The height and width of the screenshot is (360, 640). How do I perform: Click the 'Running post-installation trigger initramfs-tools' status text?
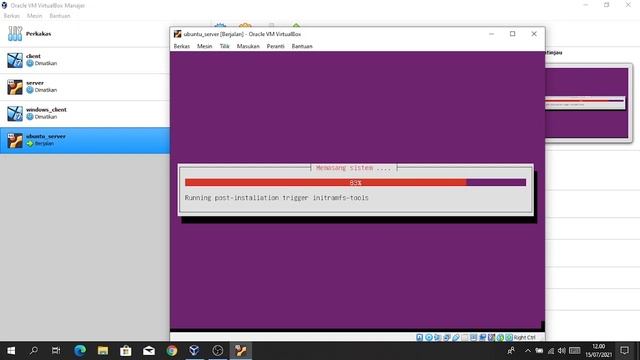point(276,198)
